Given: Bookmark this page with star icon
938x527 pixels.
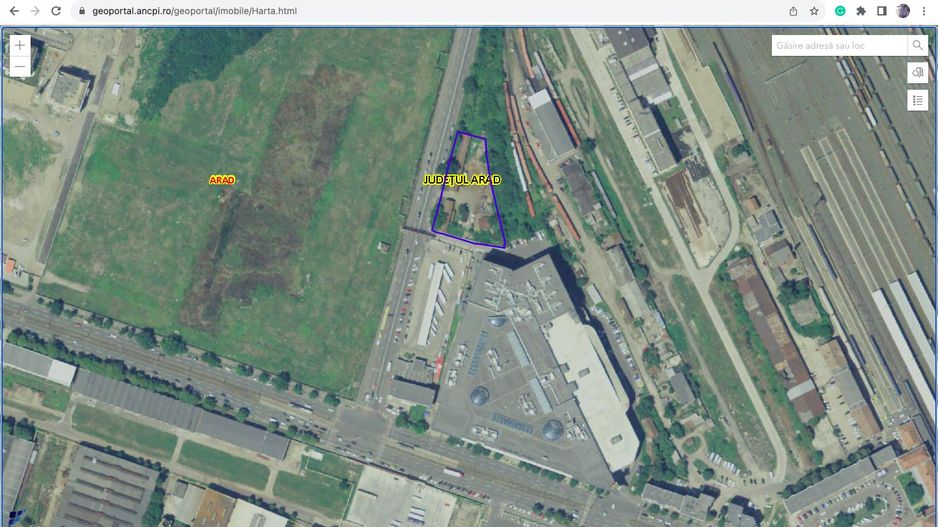Looking at the screenshot, I should coord(814,11).
